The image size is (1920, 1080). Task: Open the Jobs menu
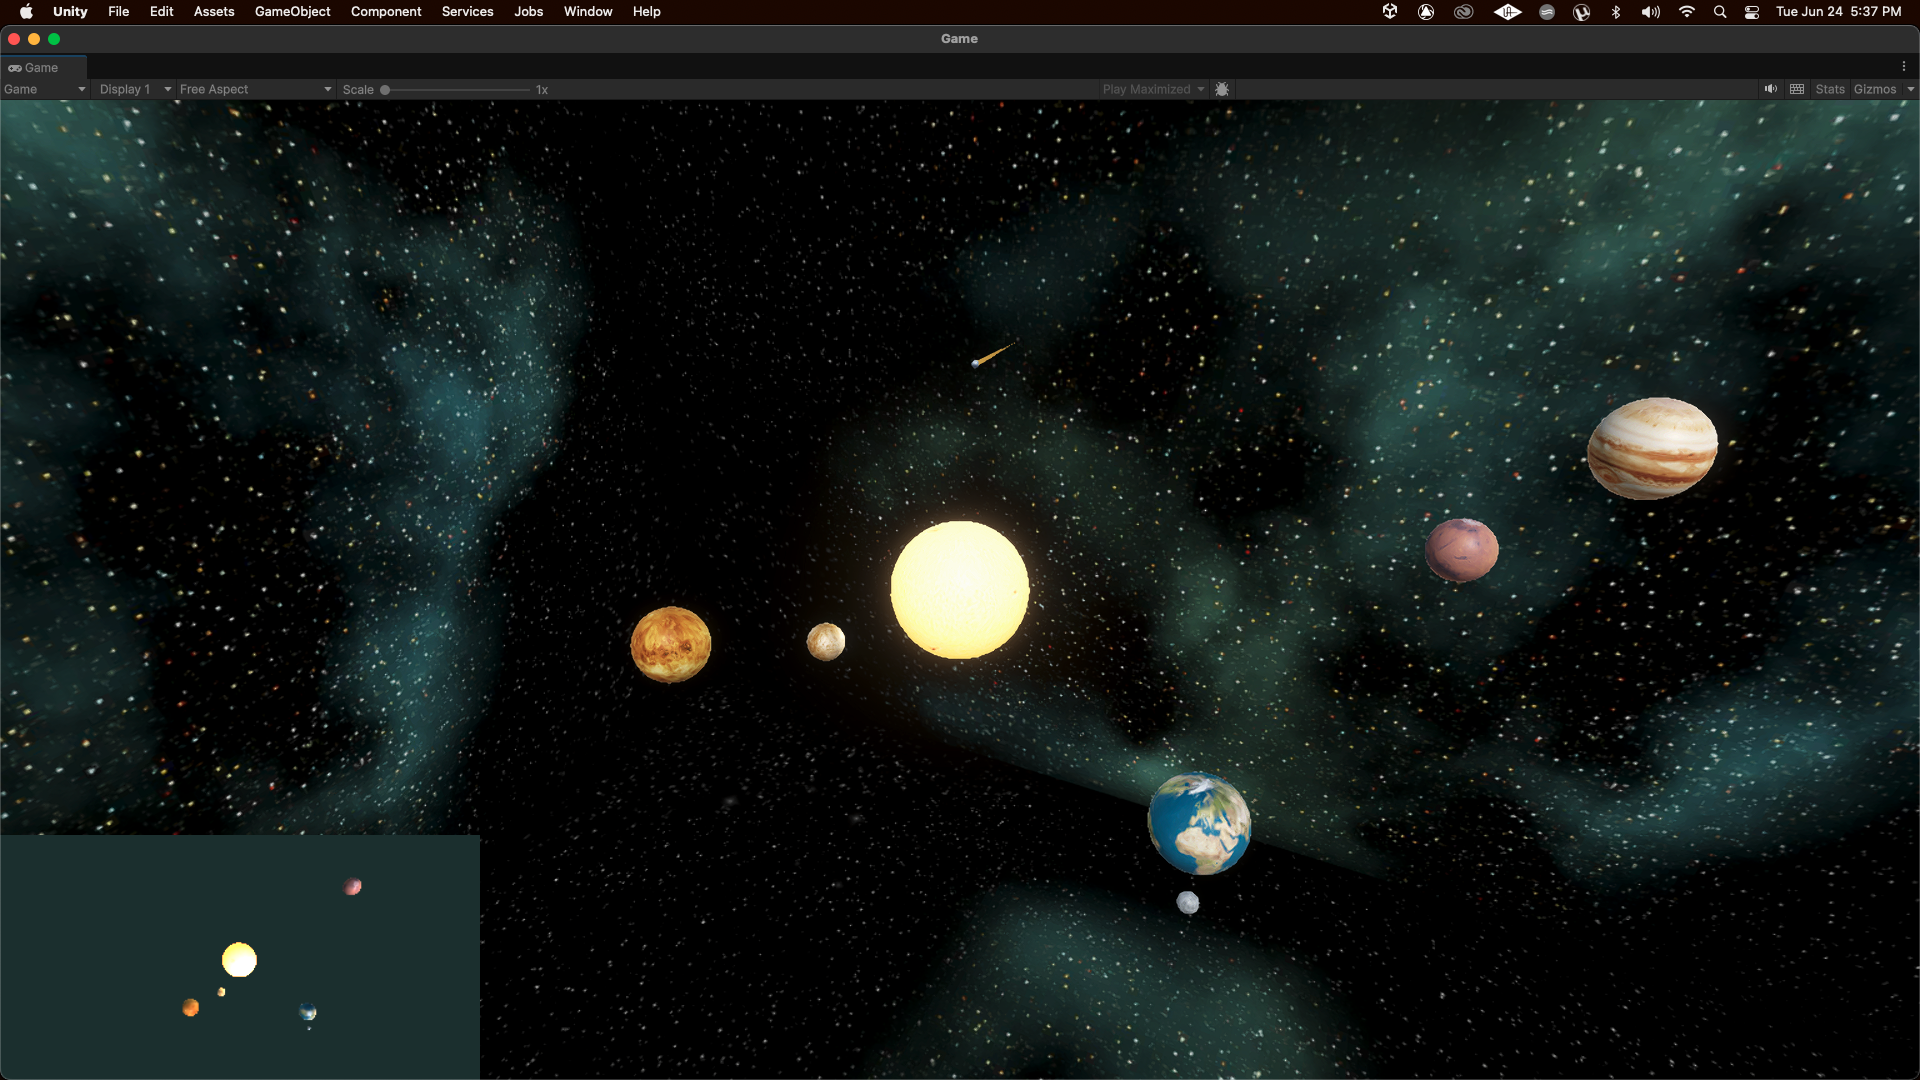529,12
